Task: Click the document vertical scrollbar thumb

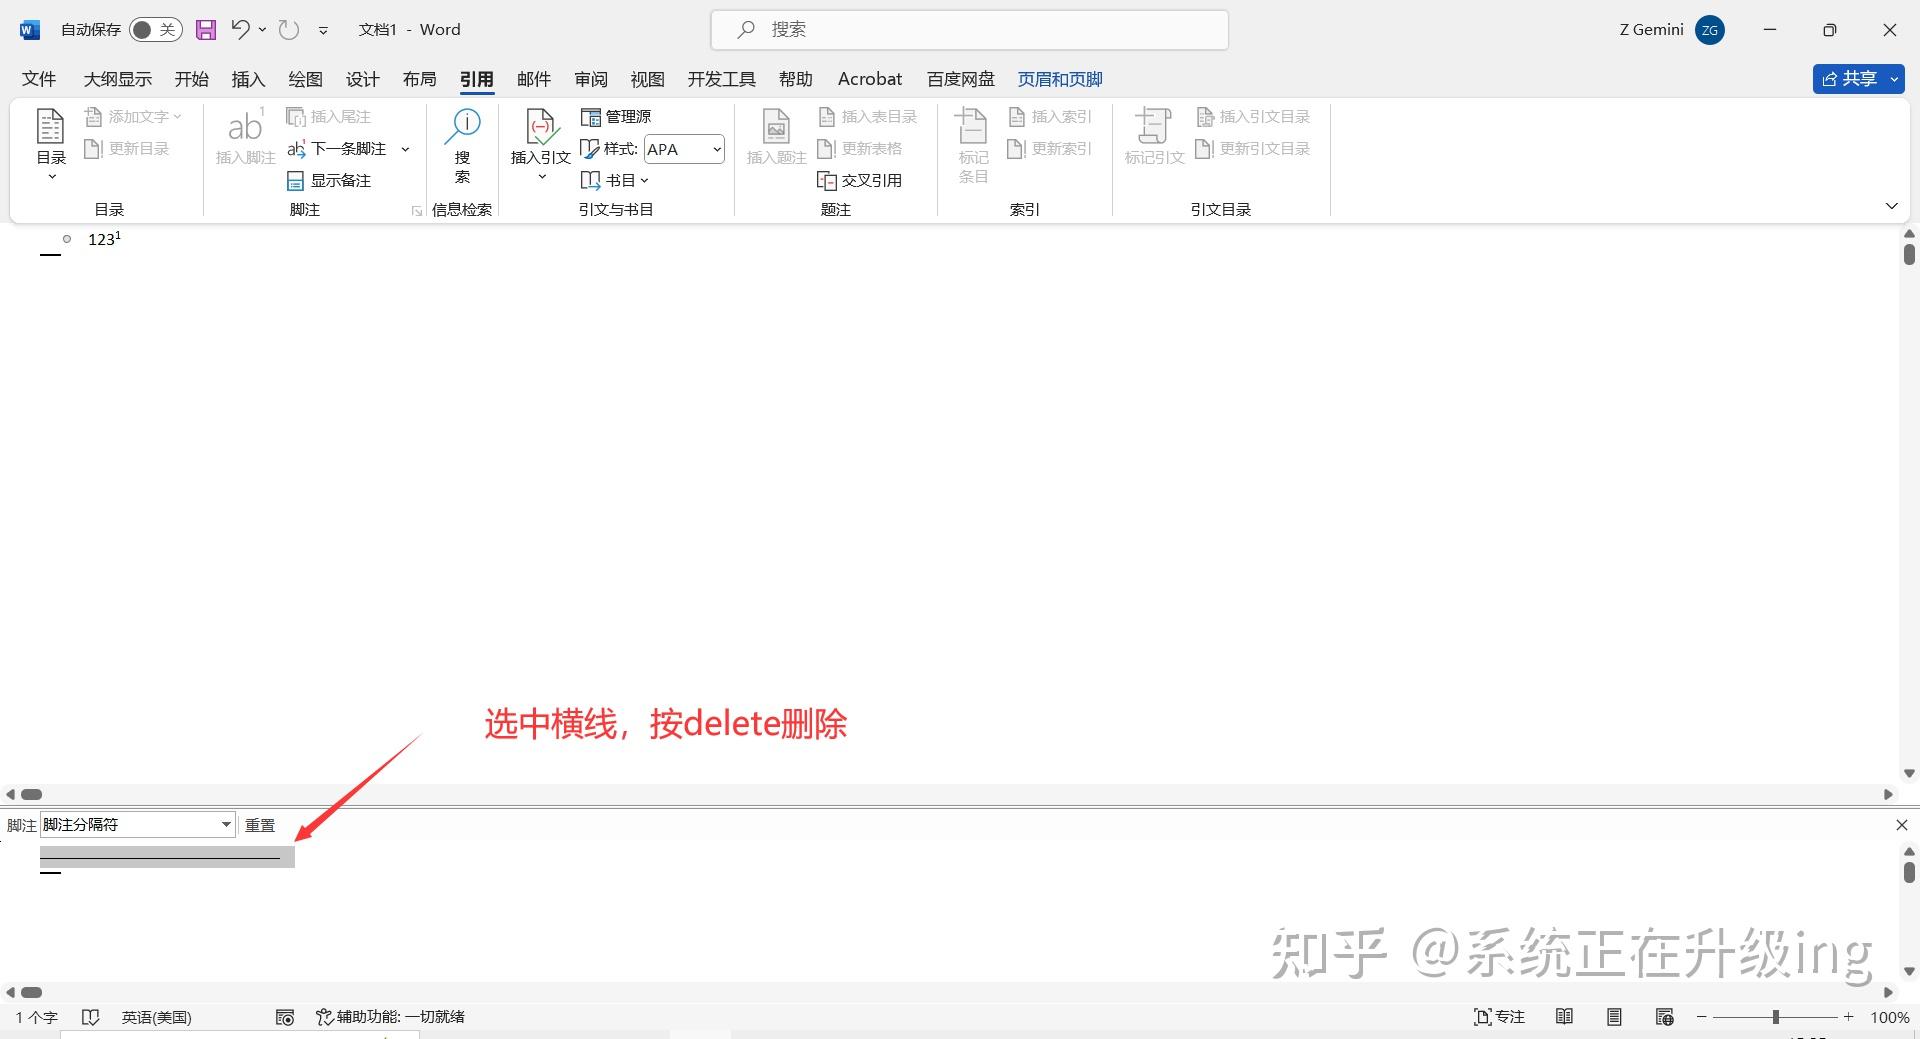Action: (x=1909, y=253)
